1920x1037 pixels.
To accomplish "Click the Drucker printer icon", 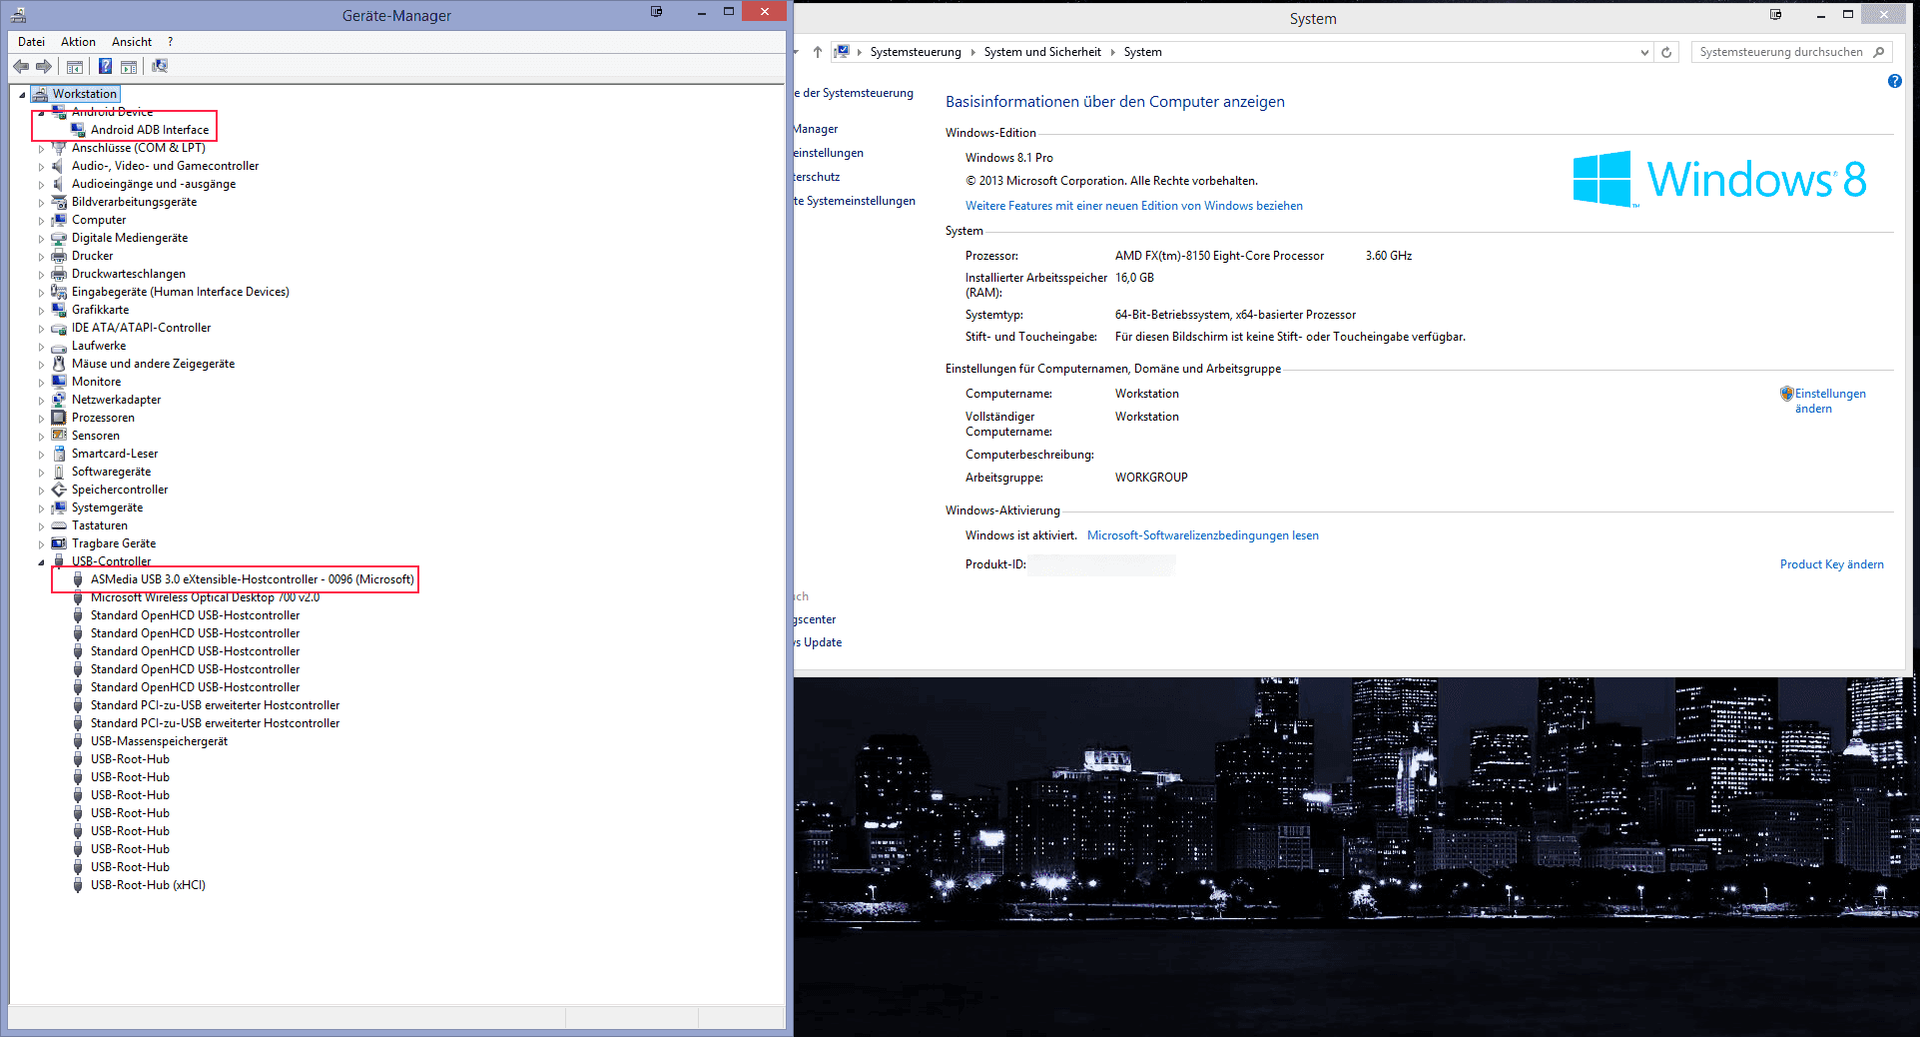I will pos(59,256).
